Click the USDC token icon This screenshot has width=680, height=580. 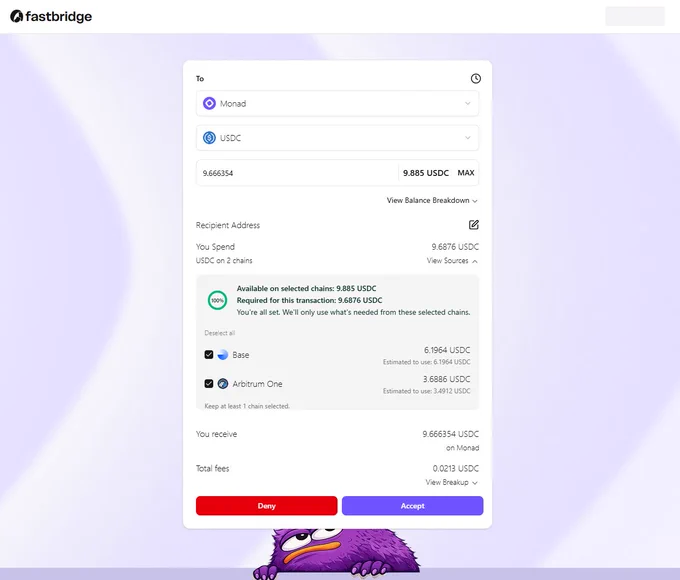[209, 138]
